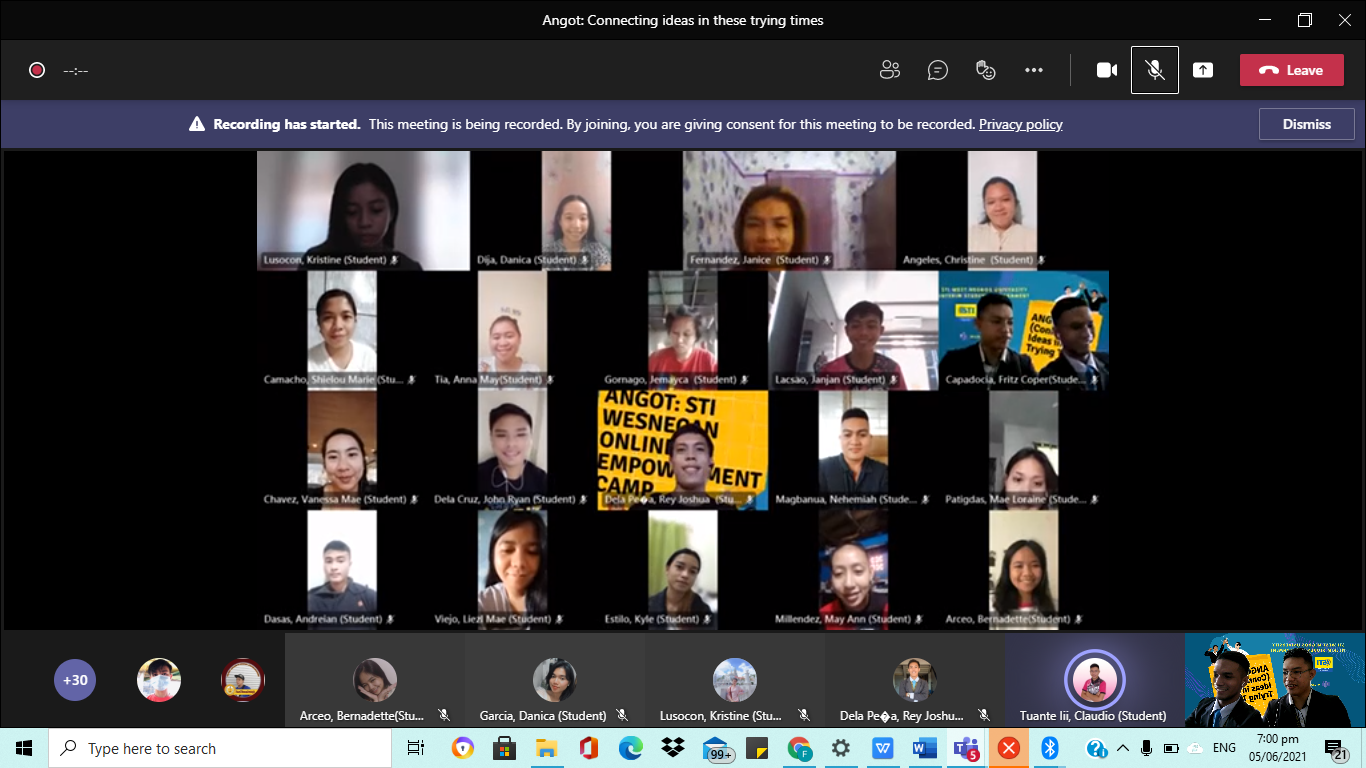1366x768 pixels.
Task: Open Microsoft Word from the taskbar
Action: [924, 748]
